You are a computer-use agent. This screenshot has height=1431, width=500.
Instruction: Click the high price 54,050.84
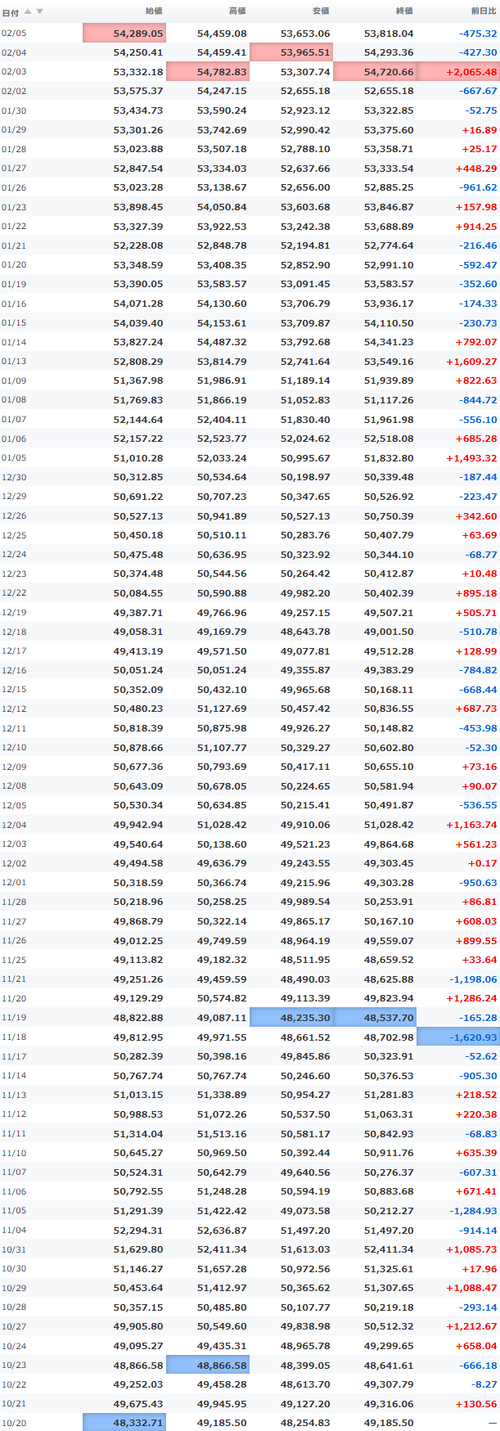(x=221, y=207)
